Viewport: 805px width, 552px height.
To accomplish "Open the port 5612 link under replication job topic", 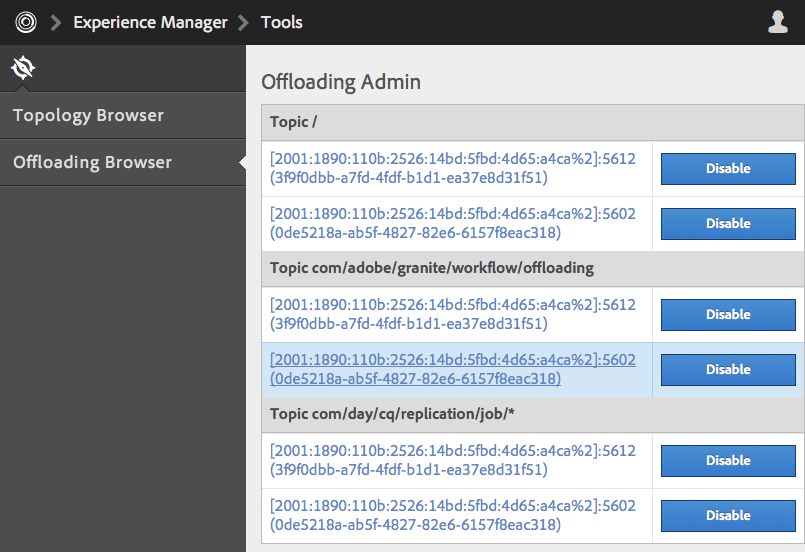I will click(452, 461).
